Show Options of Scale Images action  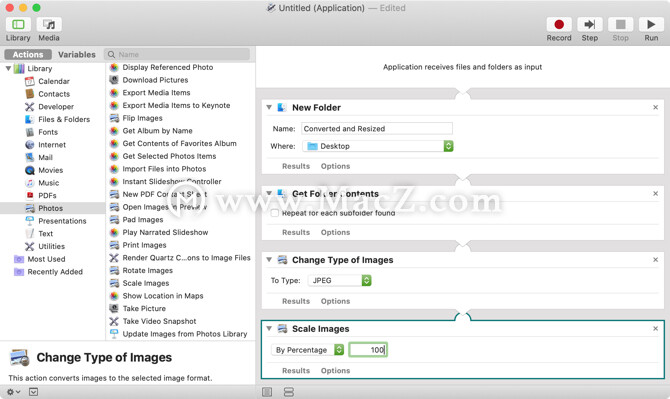(335, 371)
